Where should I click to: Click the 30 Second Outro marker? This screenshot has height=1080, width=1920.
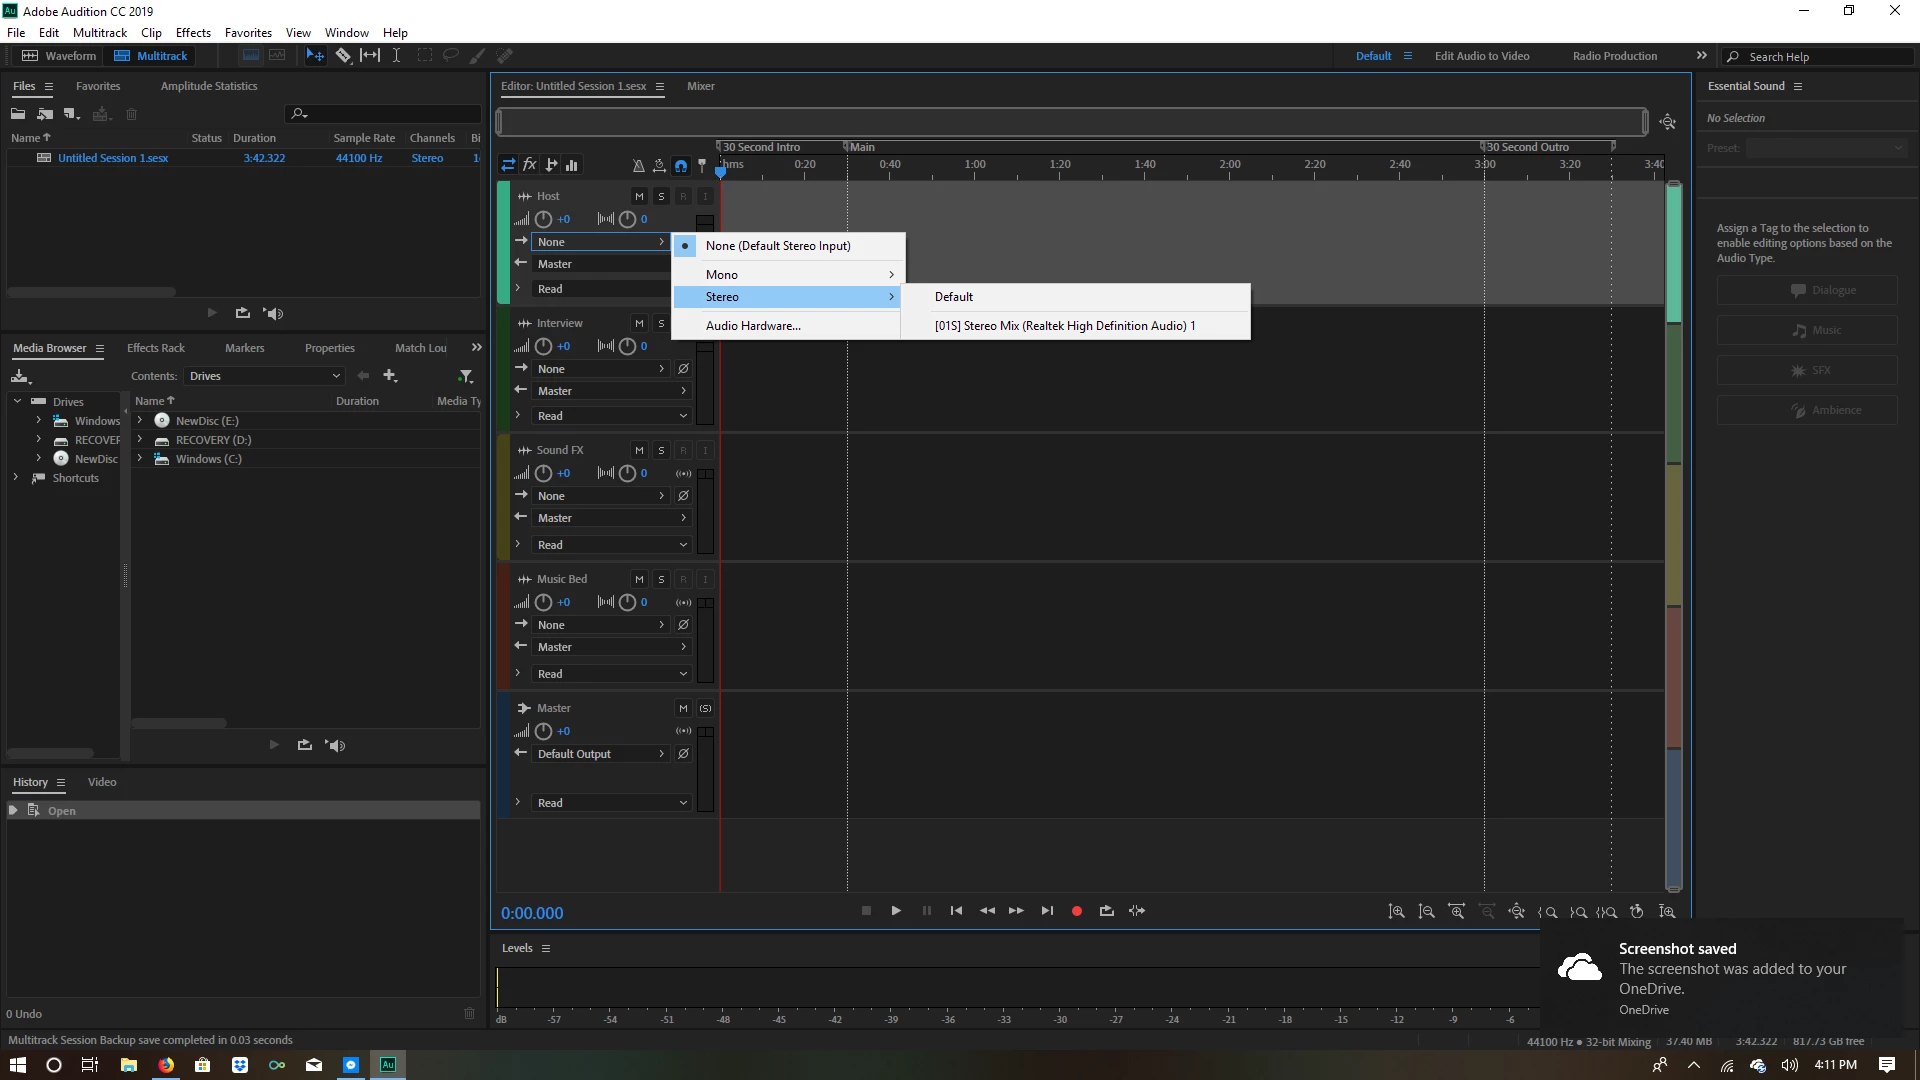click(x=1527, y=147)
